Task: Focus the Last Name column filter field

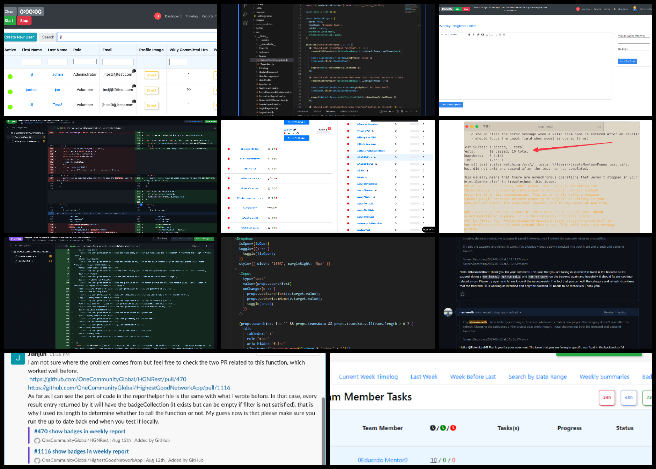Action: (57, 62)
